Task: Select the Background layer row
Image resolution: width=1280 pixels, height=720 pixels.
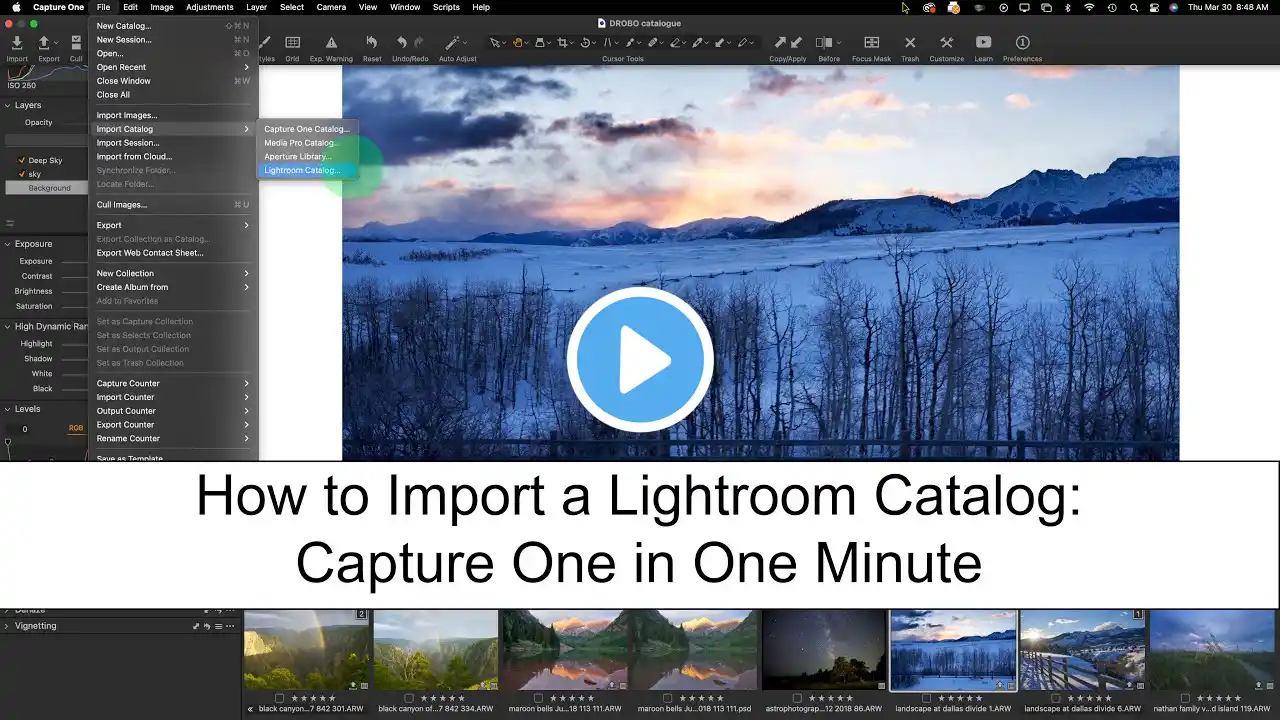Action: pyautogui.click(x=47, y=188)
